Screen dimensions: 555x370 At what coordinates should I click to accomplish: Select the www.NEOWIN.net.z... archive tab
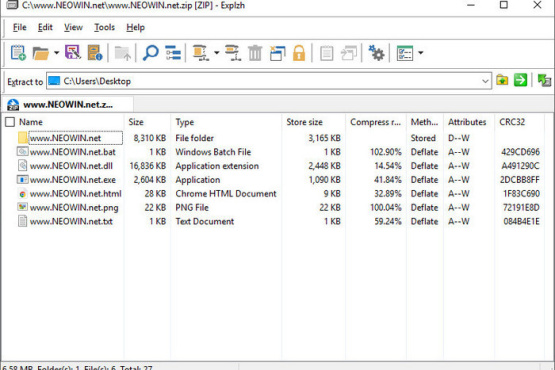pos(67,104)
